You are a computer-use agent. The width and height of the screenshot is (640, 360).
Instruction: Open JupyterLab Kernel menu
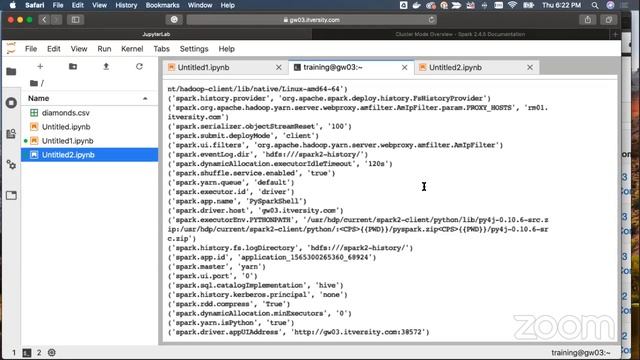coord(132,49)
